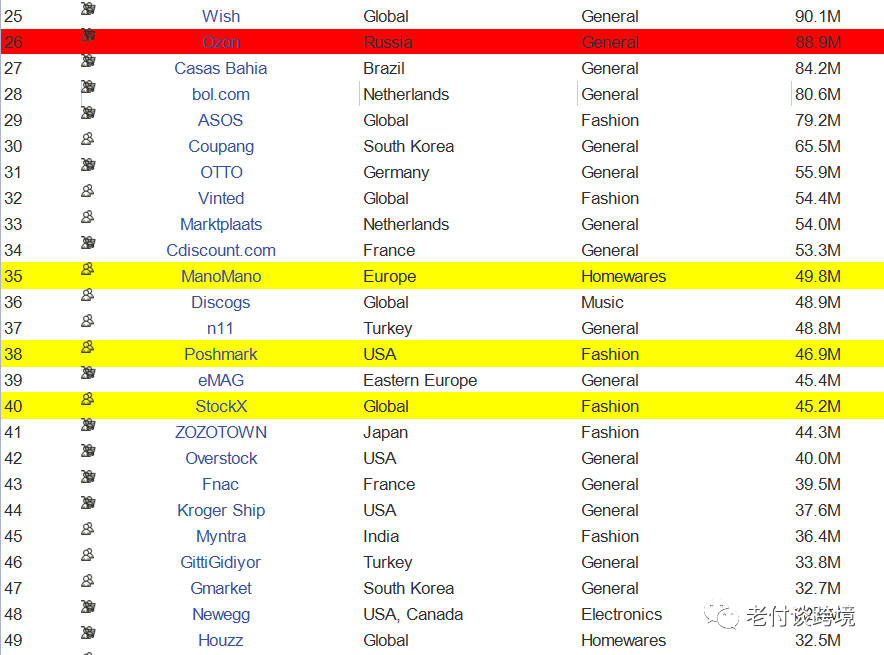Click the icon in the Cdiscount.com row
884x655 pixels.
[x=88, y=244]
